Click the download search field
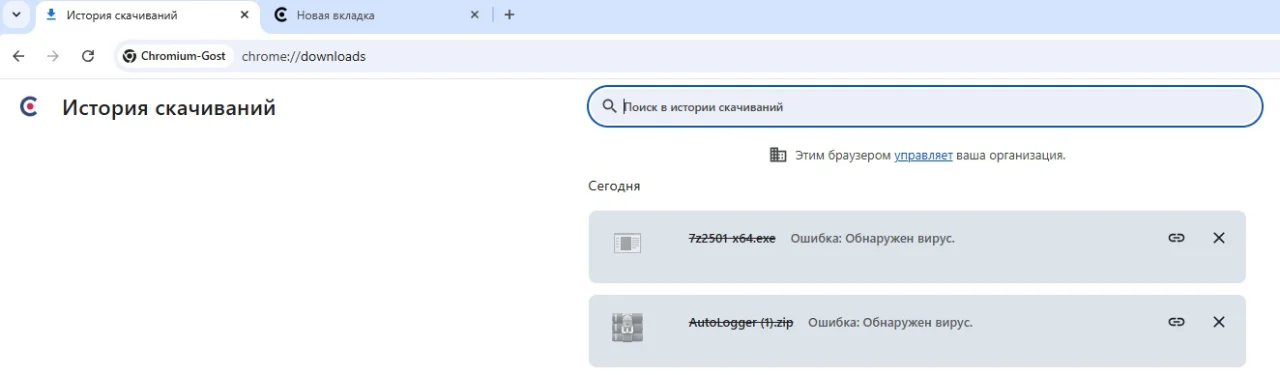The height and width of the screenshot is (375, 1280). (925, 107)
